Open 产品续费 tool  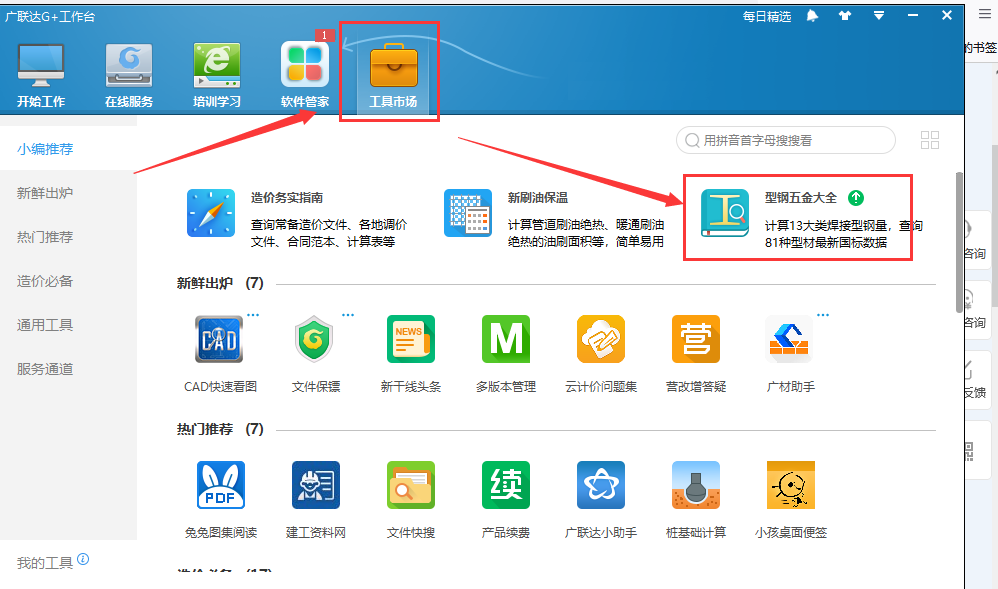coord(506,485)
